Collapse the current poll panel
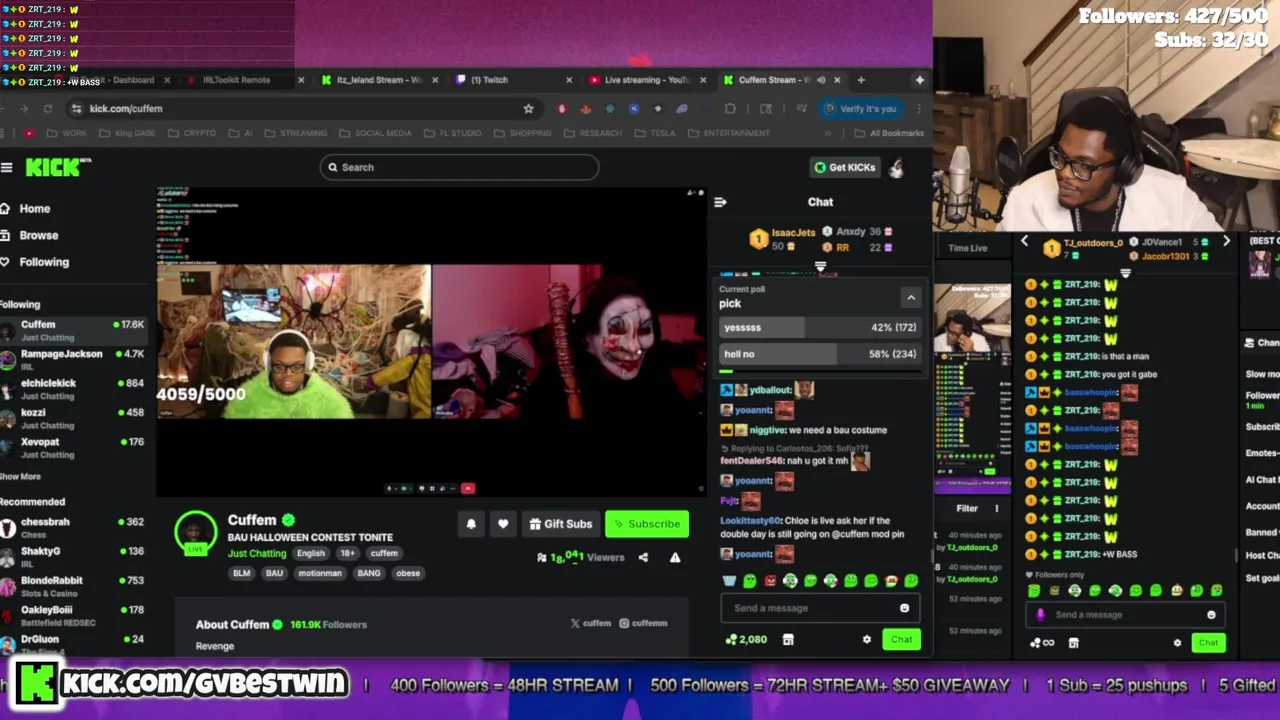Screen dimensions: 1280x720 click(911, 297)
